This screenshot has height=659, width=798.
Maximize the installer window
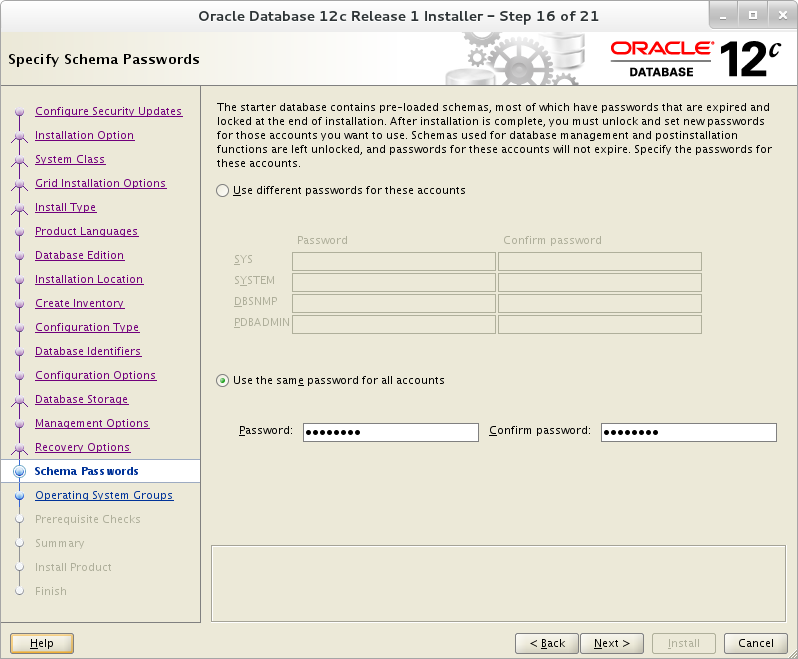[753, 16]
